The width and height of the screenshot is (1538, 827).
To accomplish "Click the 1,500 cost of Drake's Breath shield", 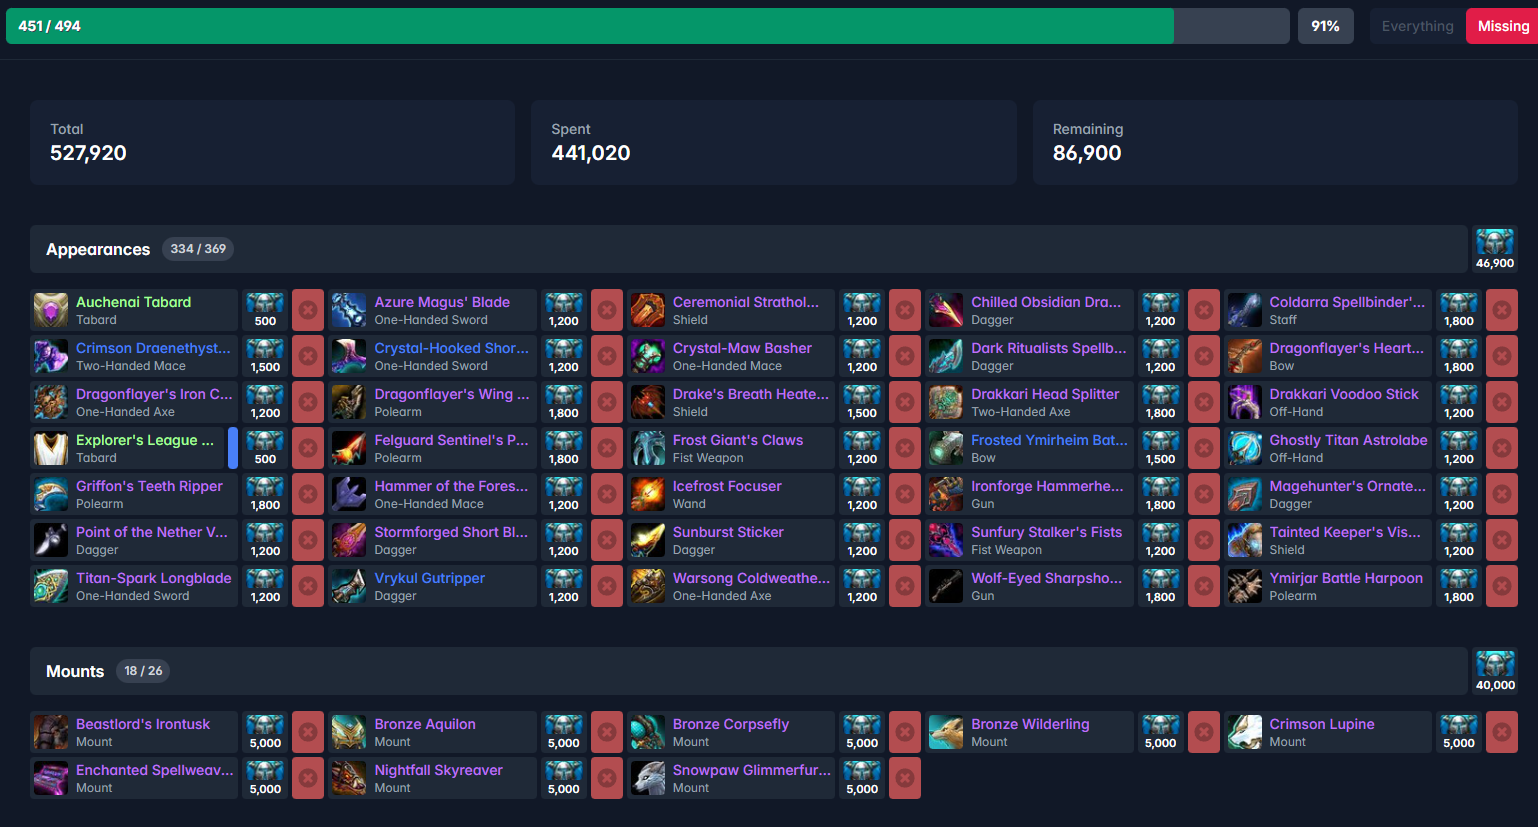I will [x=862, y=402].
